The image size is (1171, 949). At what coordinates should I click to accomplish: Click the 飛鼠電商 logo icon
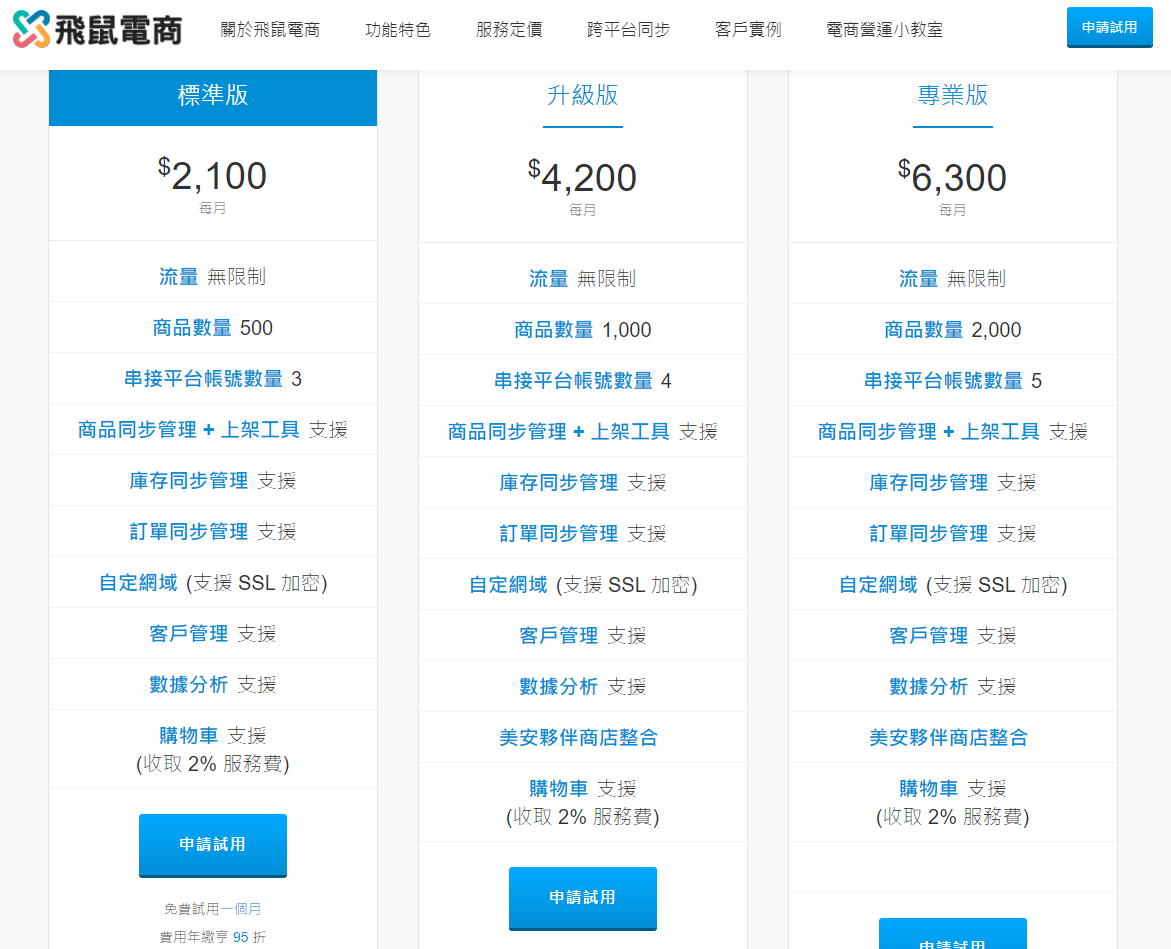(30, 29)
